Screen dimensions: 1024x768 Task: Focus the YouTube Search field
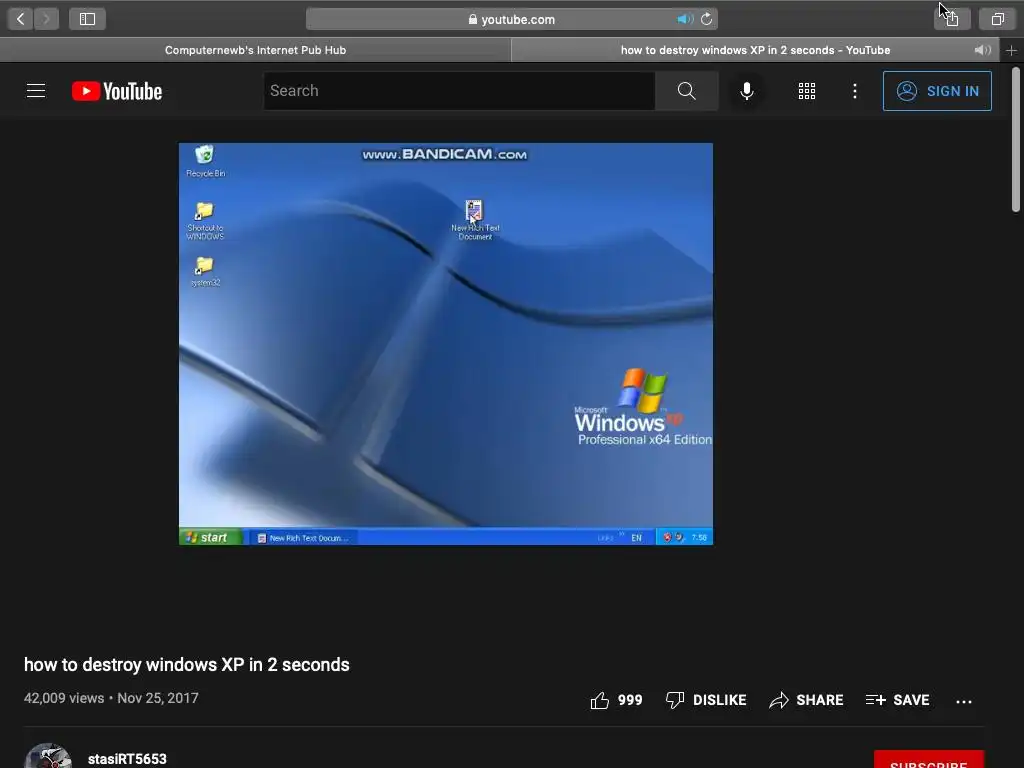[459, 91]
